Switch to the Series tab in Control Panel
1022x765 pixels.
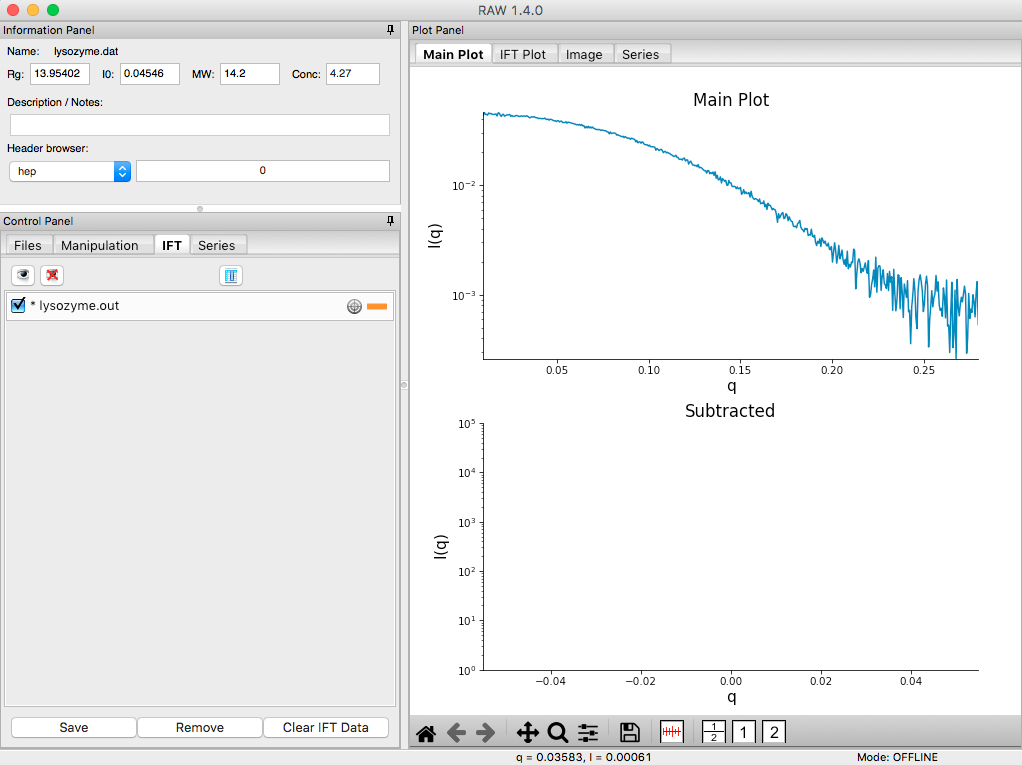tap(216, 245)
